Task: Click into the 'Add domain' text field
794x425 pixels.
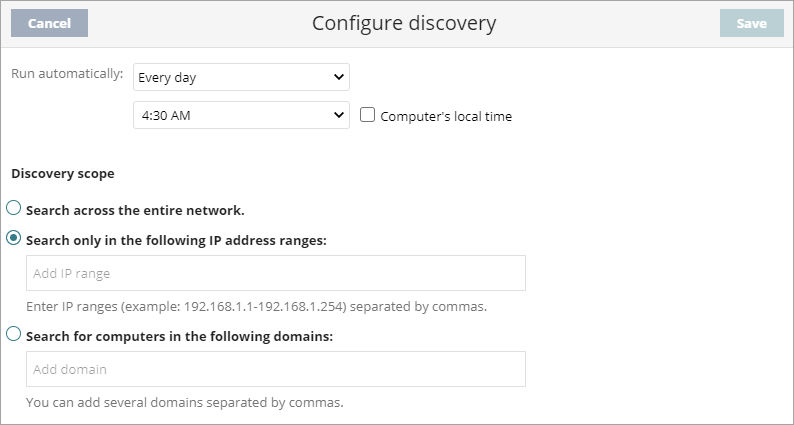Action: click(275, 369)
